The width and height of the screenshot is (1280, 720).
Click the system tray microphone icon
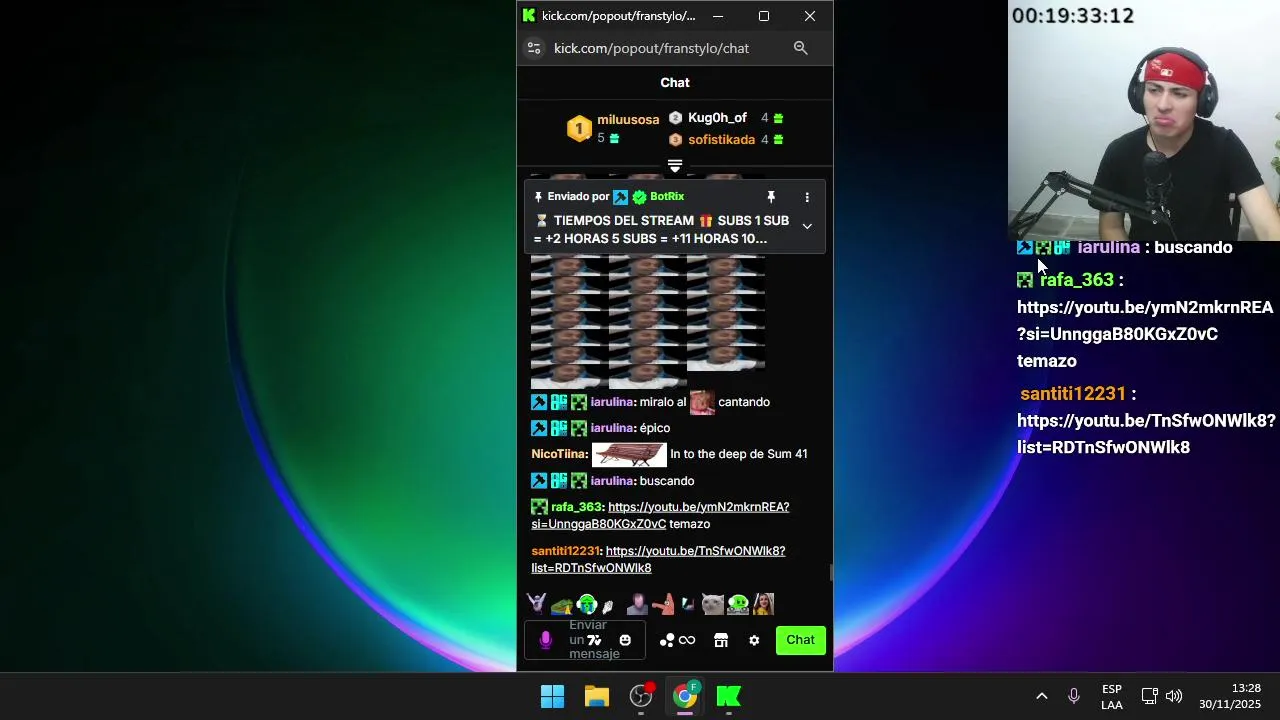[x=1073, y=696]
